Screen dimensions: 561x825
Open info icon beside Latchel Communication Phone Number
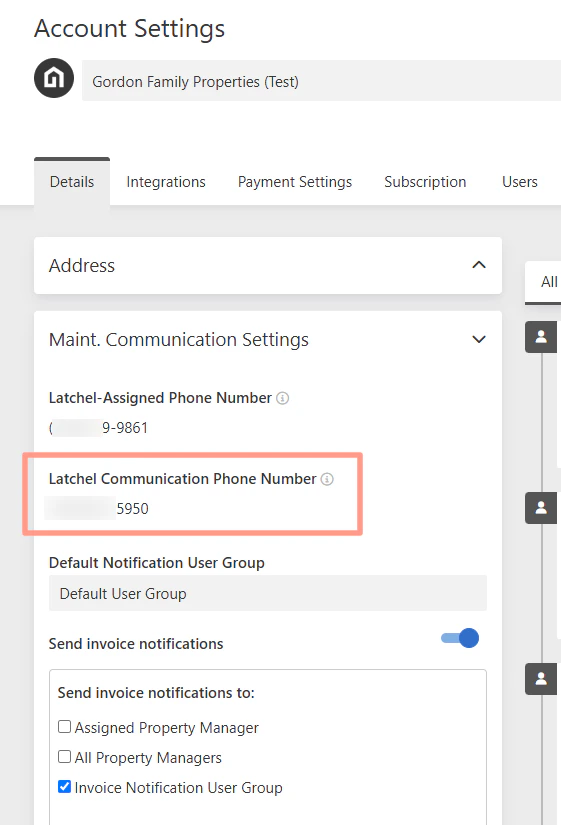(327, 479)
